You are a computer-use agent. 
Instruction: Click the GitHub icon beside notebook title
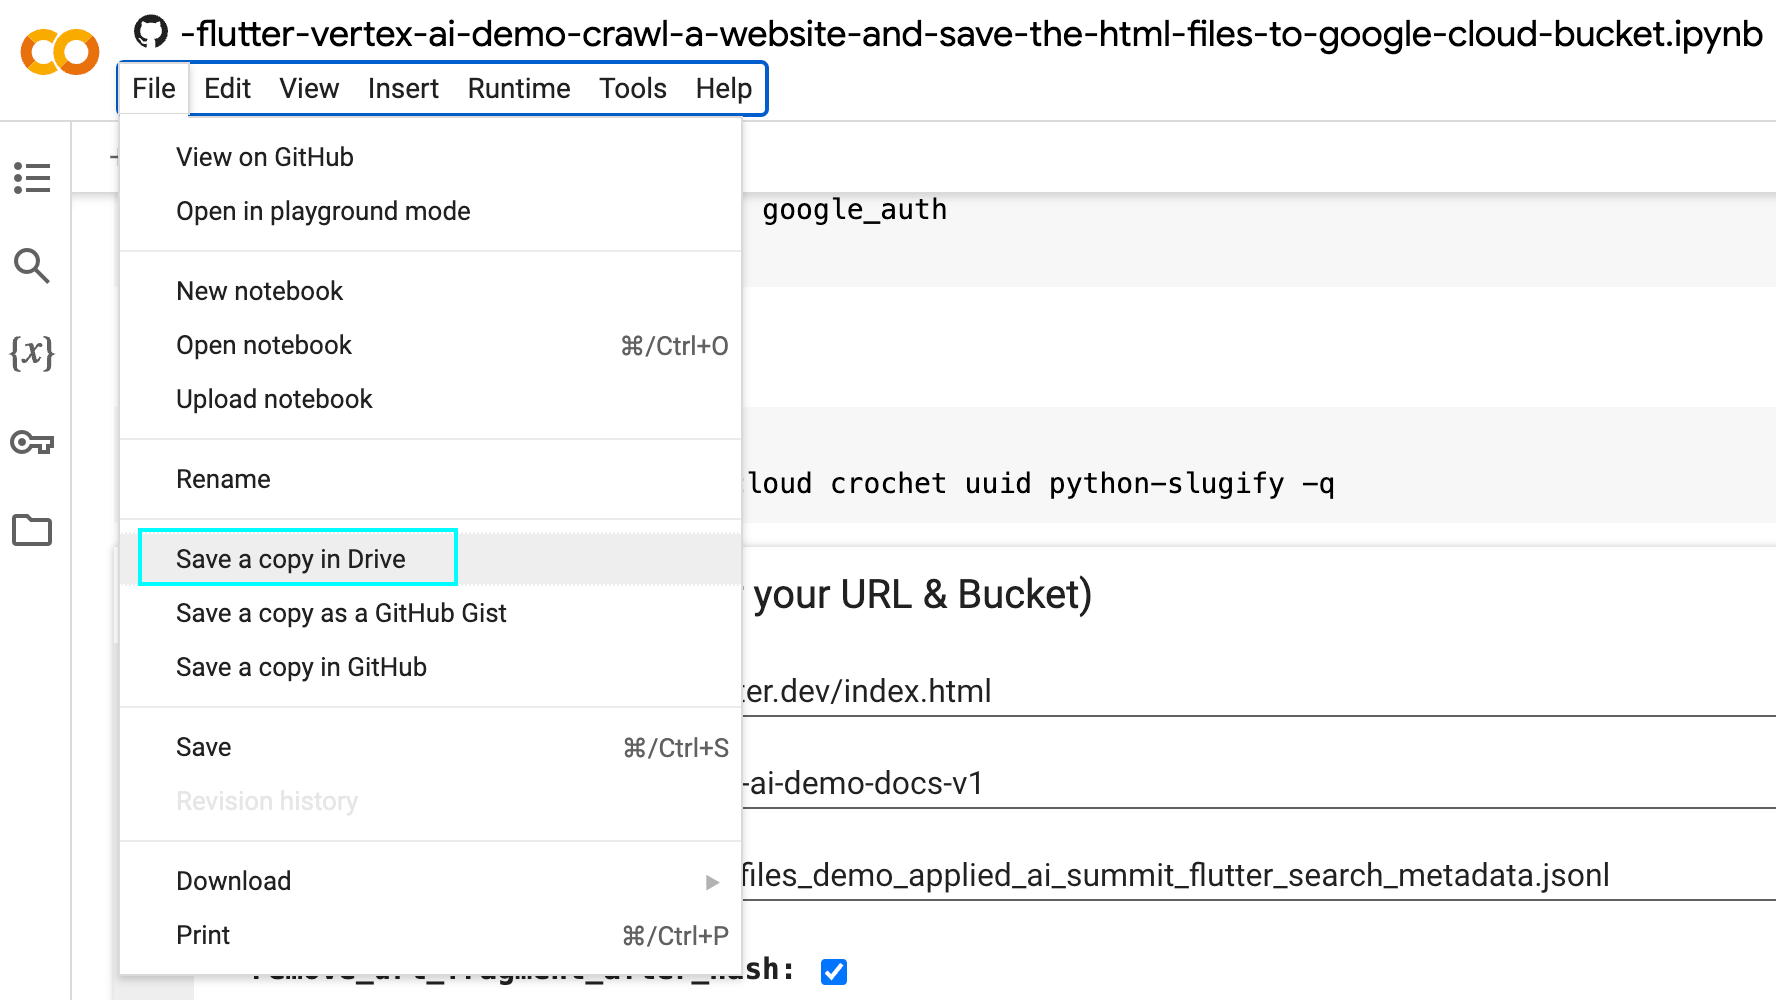click(x=151, y=33)
